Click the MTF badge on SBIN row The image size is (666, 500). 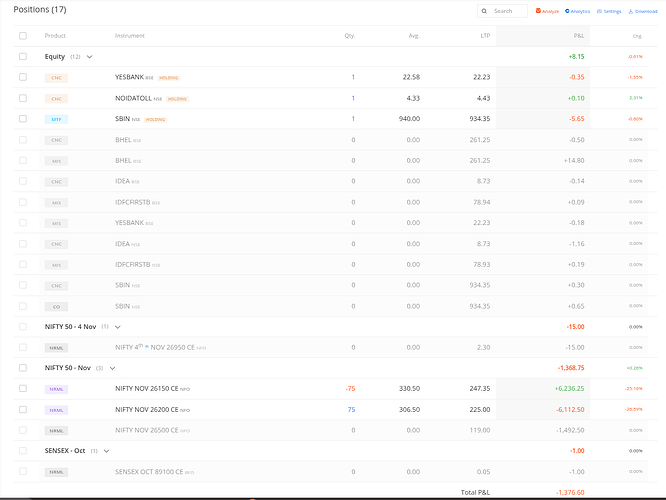coord(58,119)
